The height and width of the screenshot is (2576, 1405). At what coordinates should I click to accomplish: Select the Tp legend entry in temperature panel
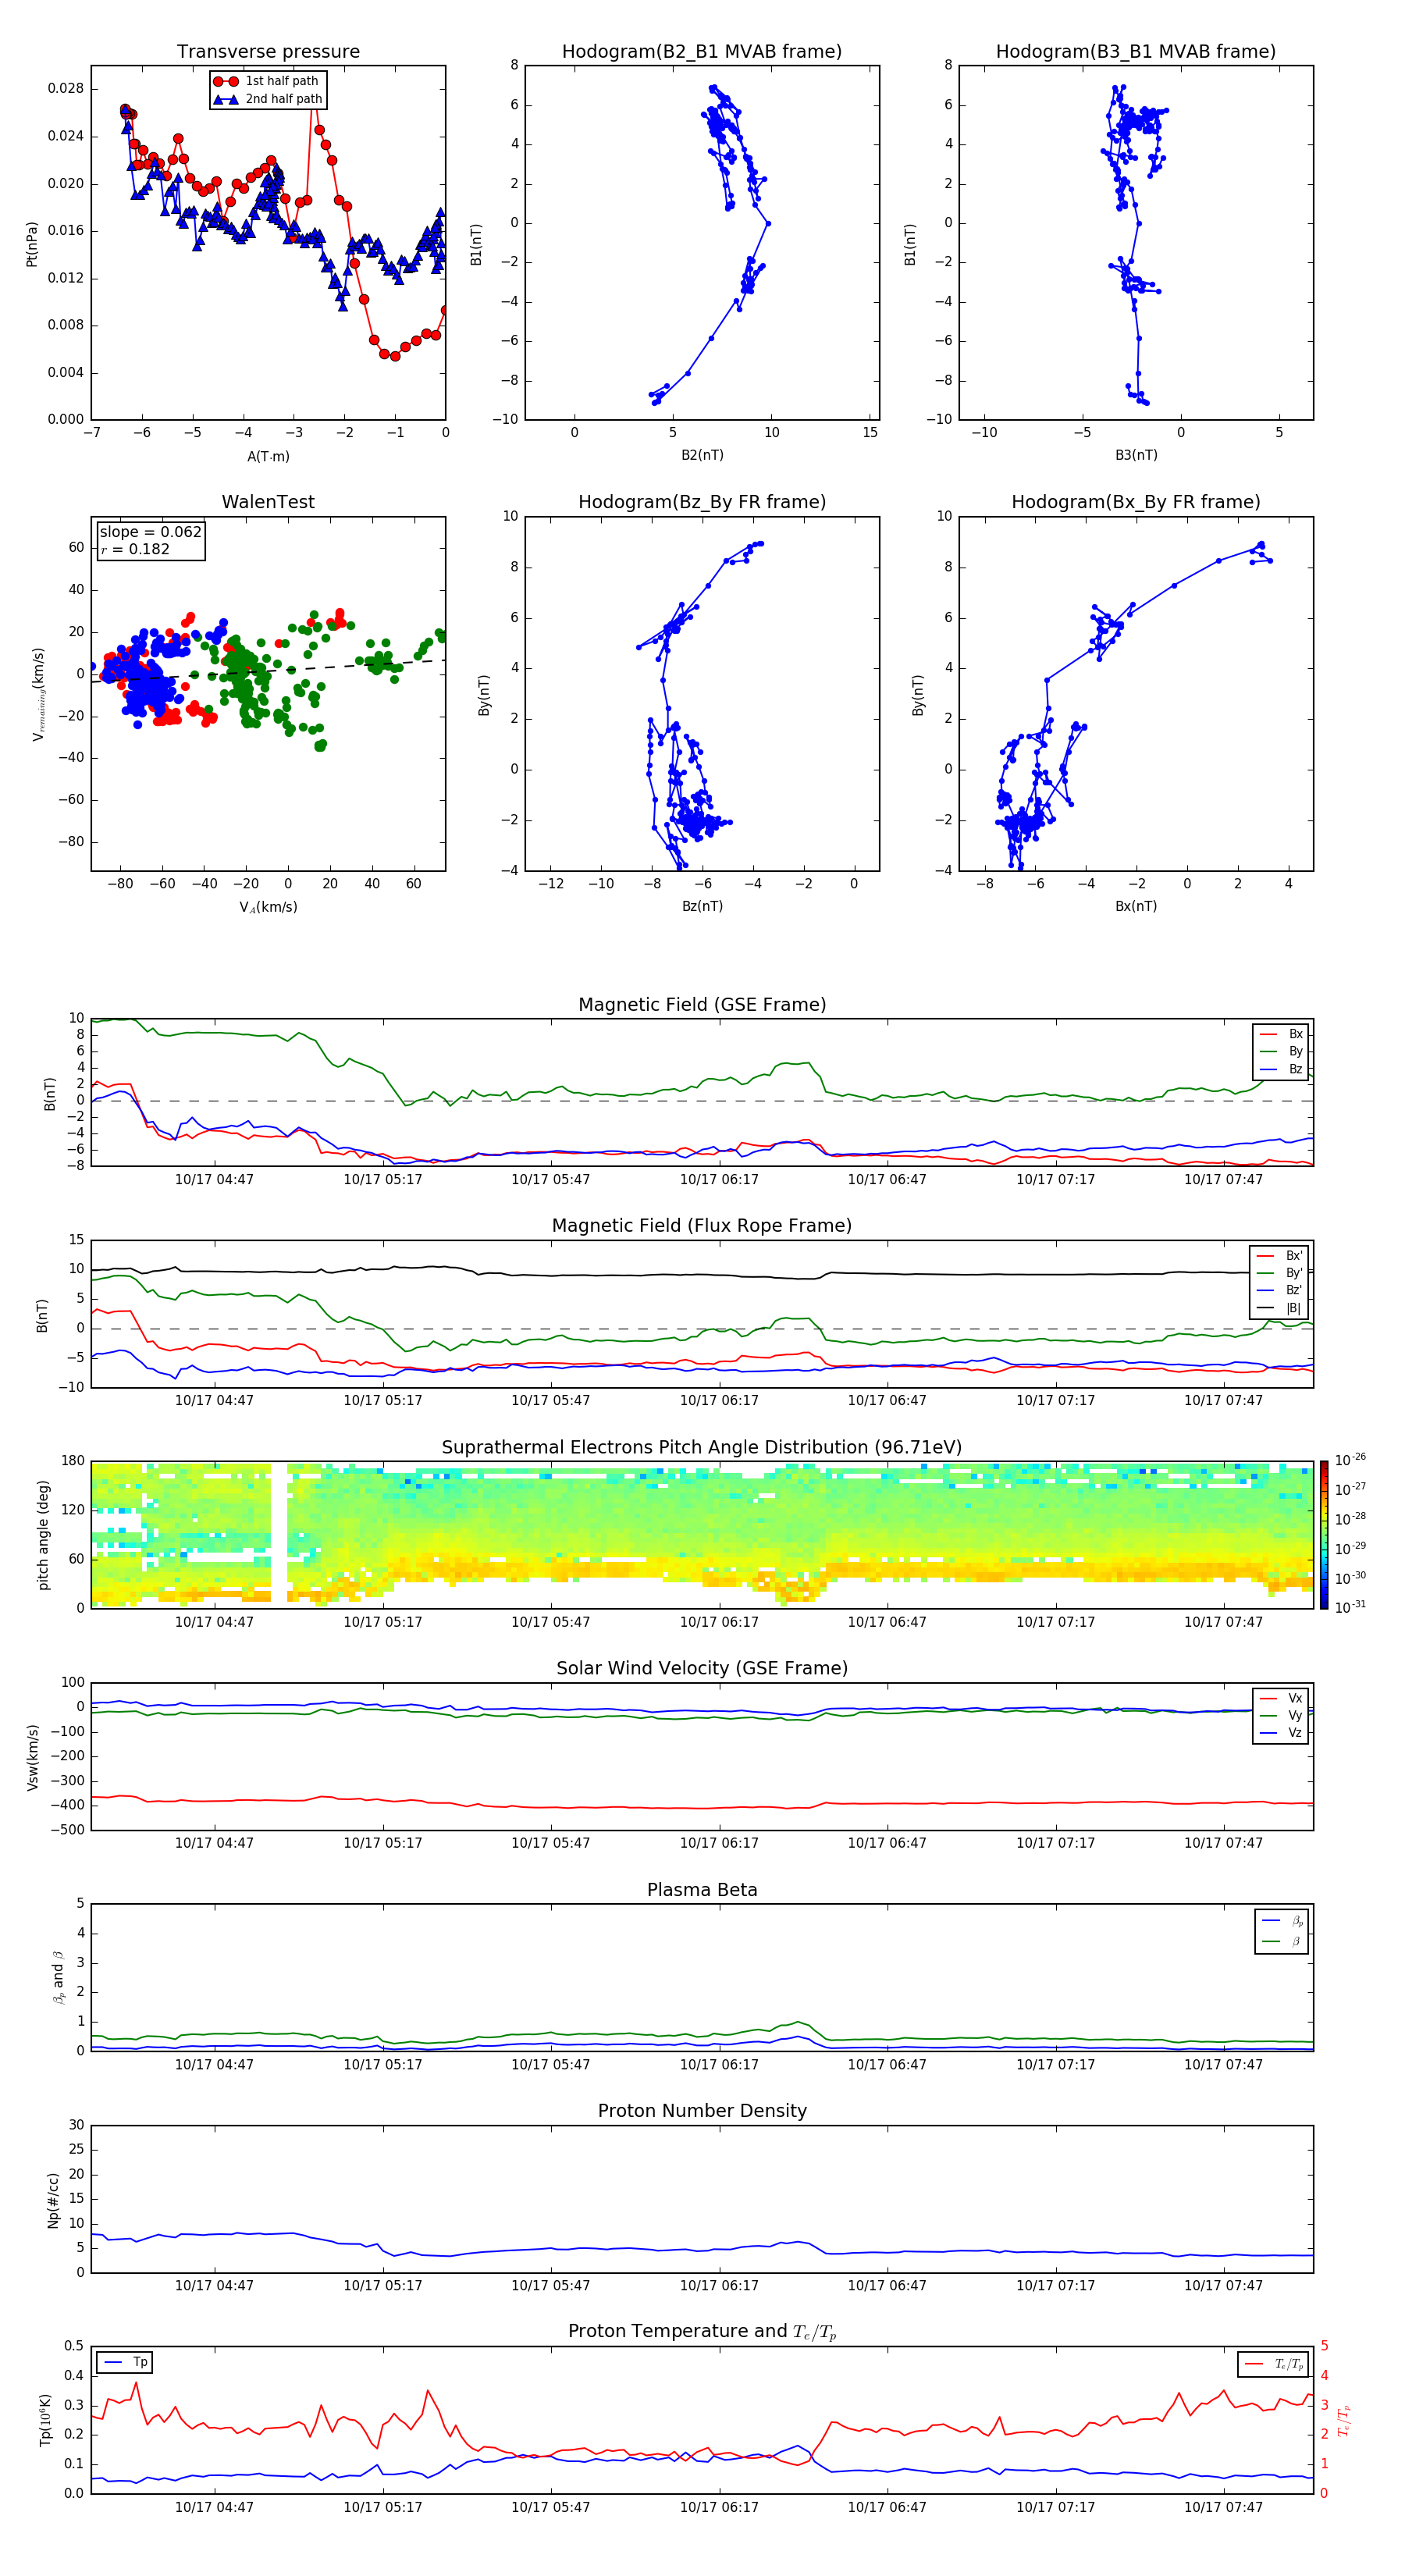coord(124,2362)
